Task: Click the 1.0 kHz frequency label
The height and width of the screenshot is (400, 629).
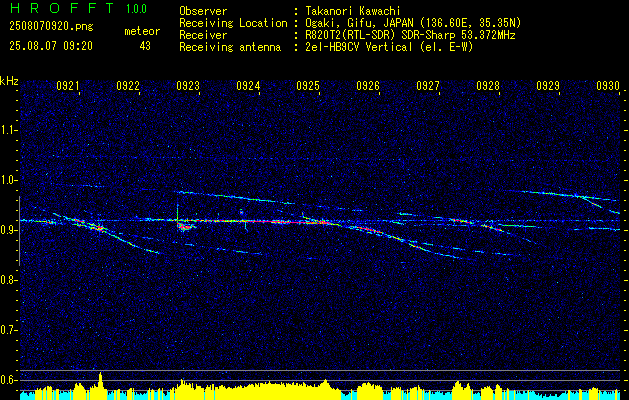Action: pos(8,180)
